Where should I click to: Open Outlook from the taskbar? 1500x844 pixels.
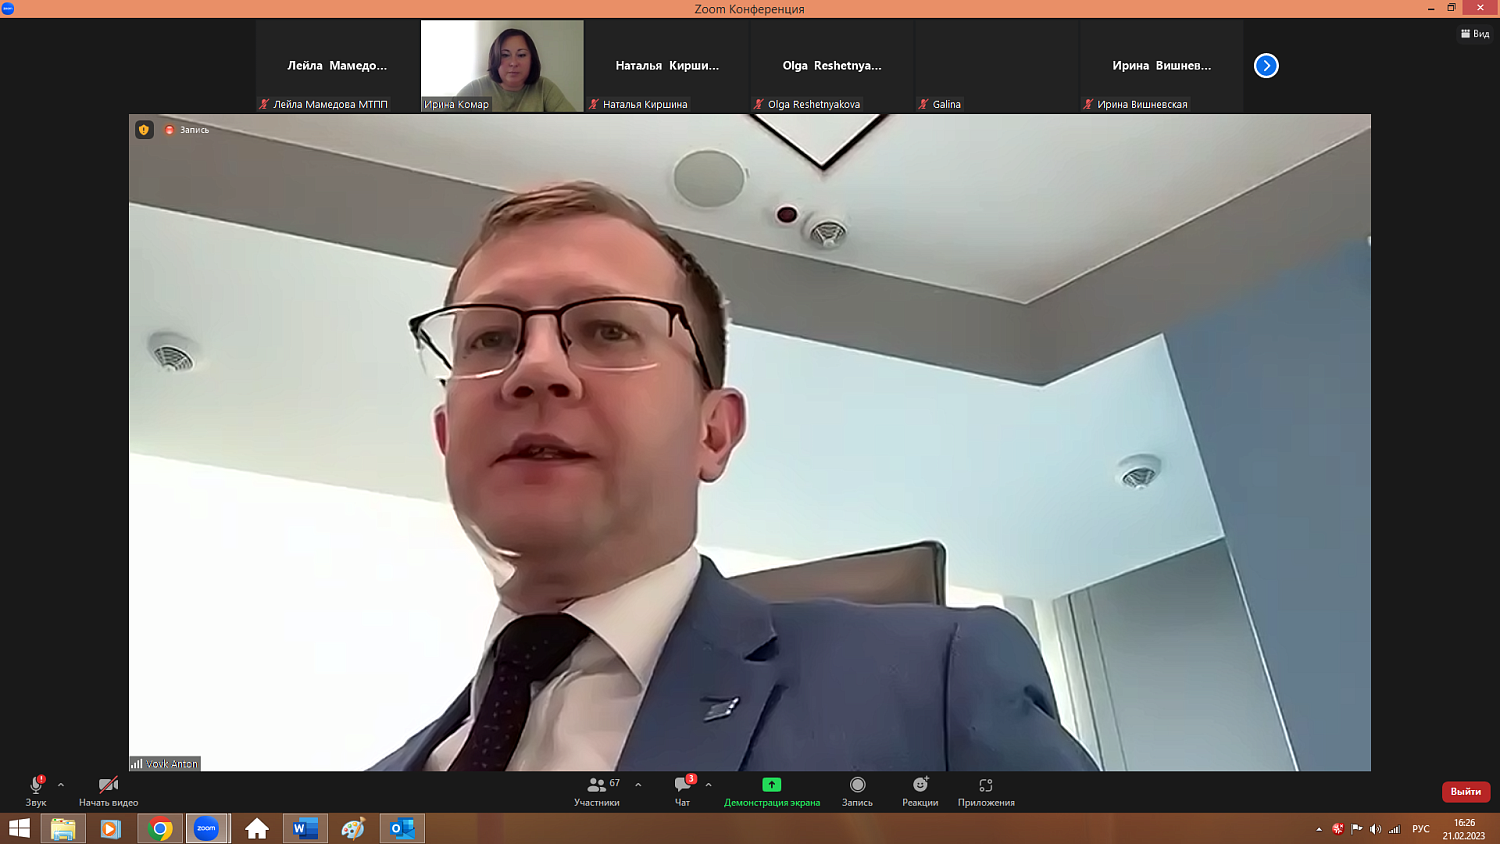(x=402, y=828)
